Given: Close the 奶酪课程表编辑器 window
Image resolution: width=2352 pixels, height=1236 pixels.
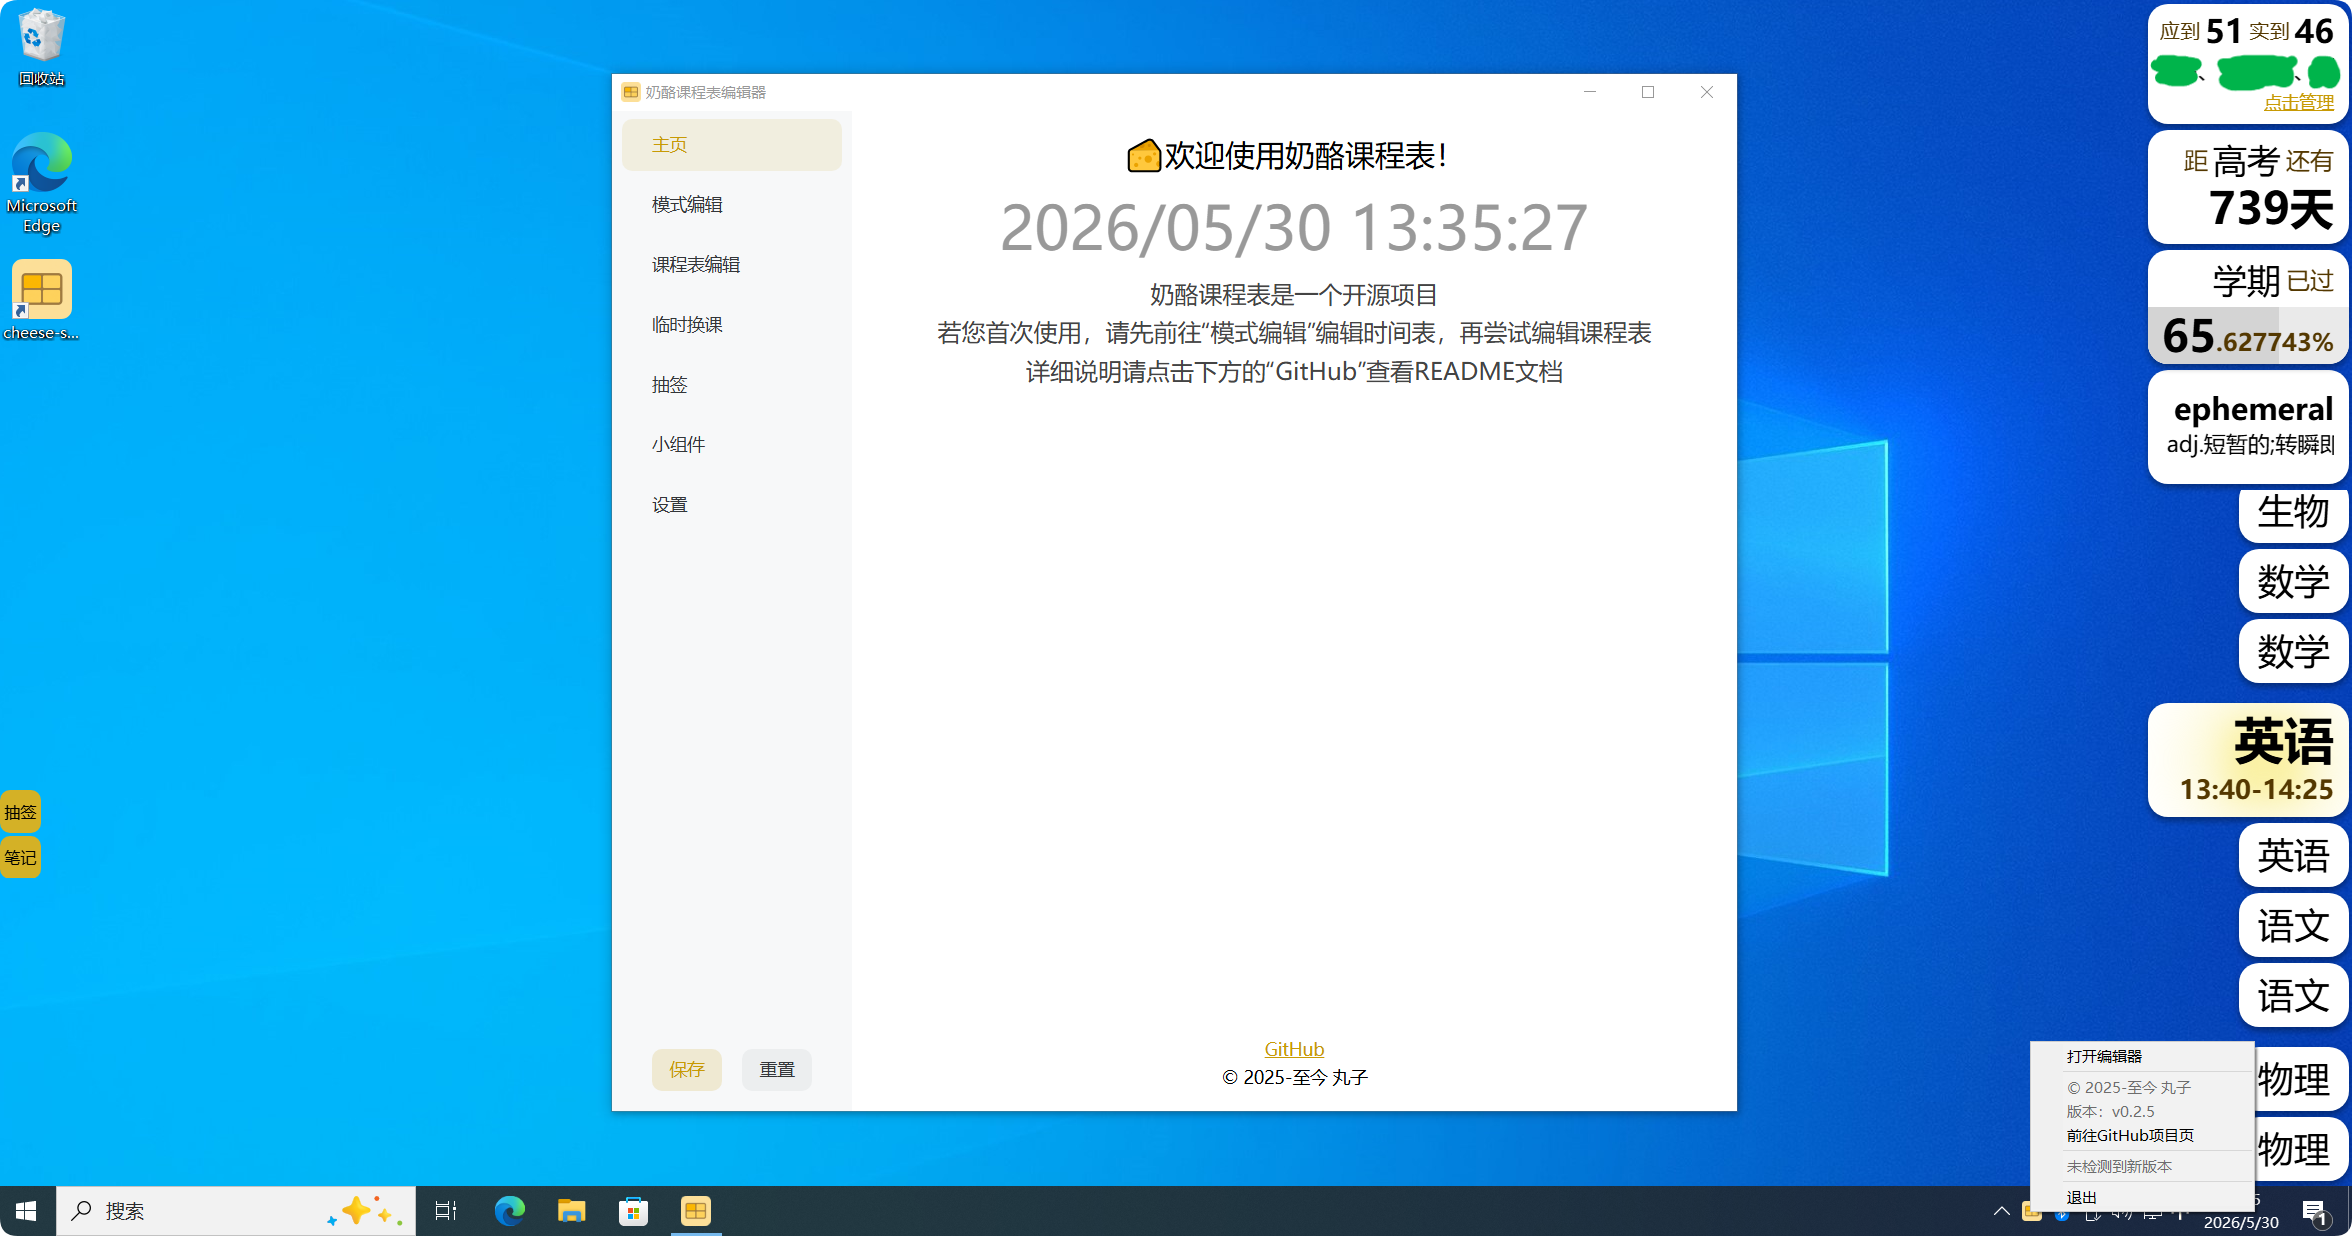Looking at the screenshot, I should (x=1707, y=92).
